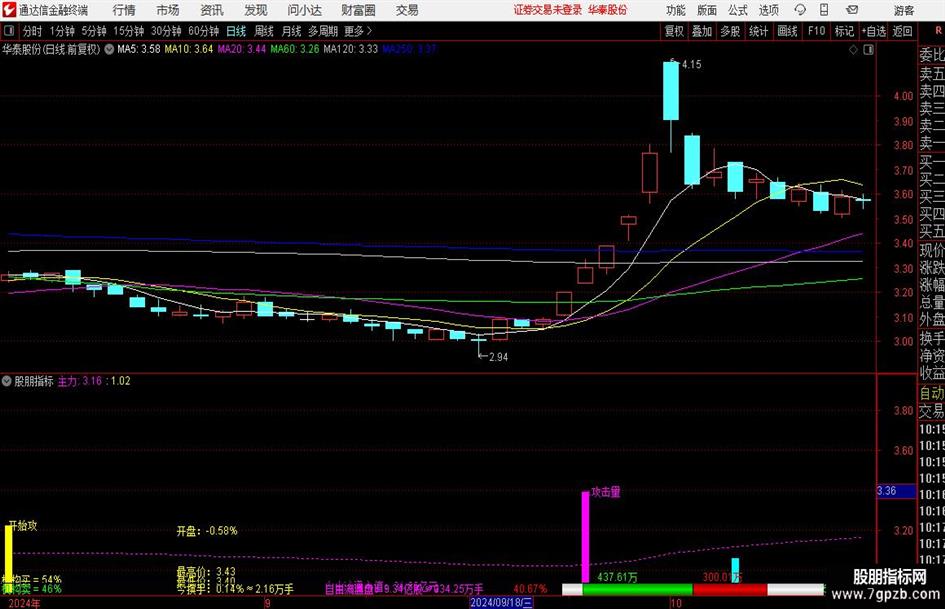Click the 复权 toolbar button
The image size is (945, 609).
[x=674, y=31]
